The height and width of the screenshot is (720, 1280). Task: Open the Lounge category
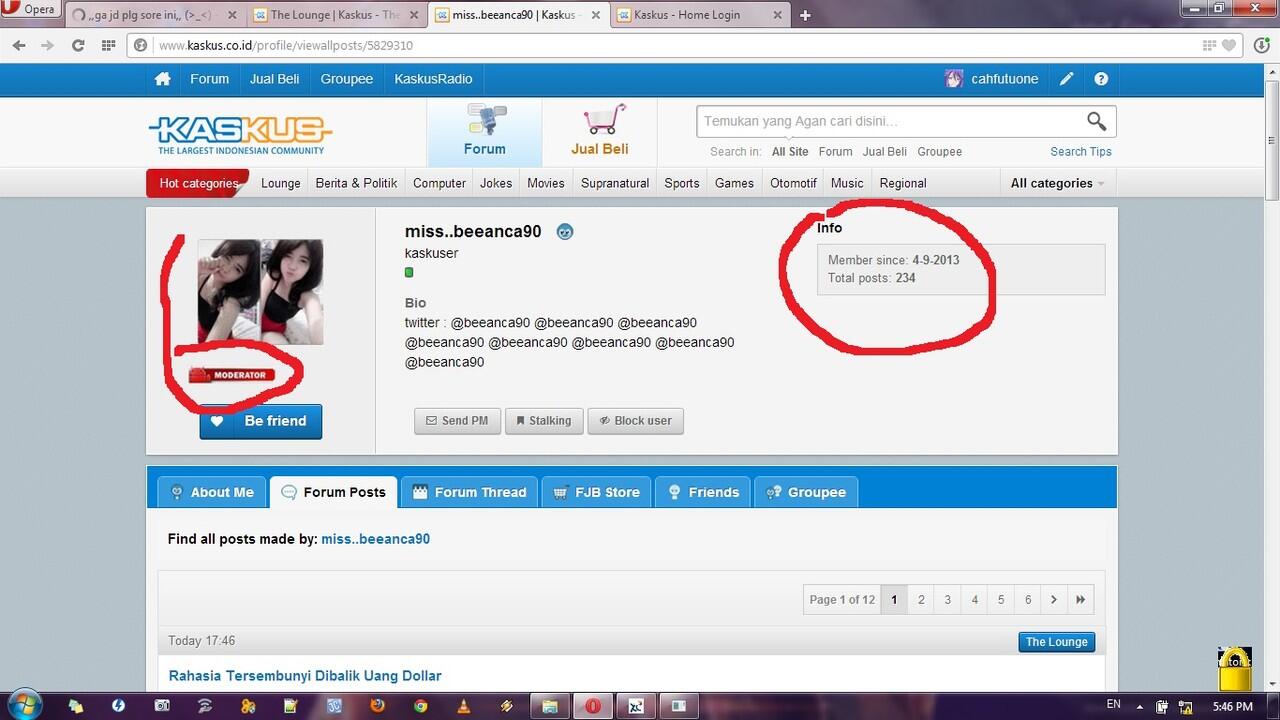tap(281, 183)
